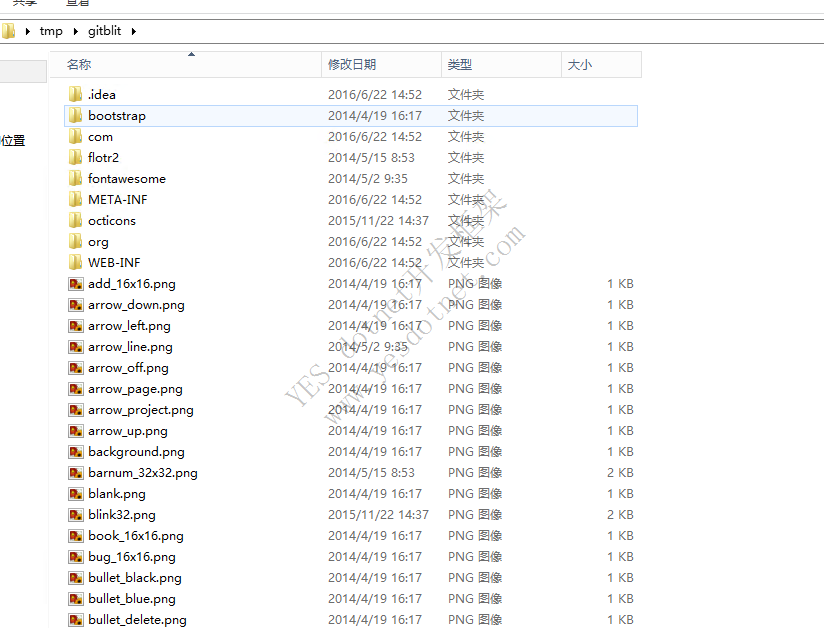
Task: Go to tmp in the address bar
Action: (51, 32)
